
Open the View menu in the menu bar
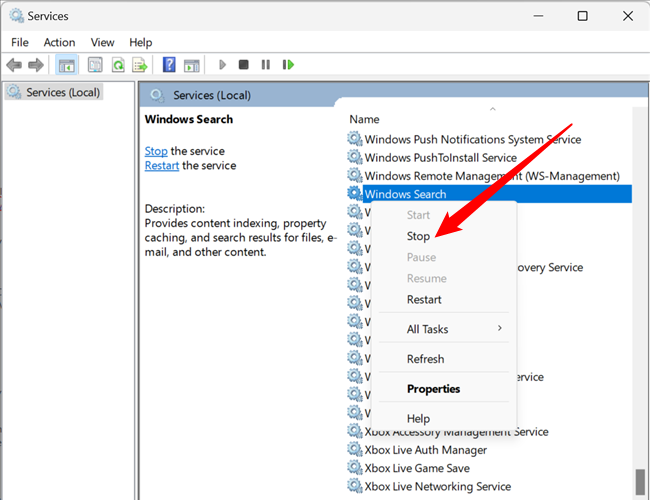click(x=102, y=42)
